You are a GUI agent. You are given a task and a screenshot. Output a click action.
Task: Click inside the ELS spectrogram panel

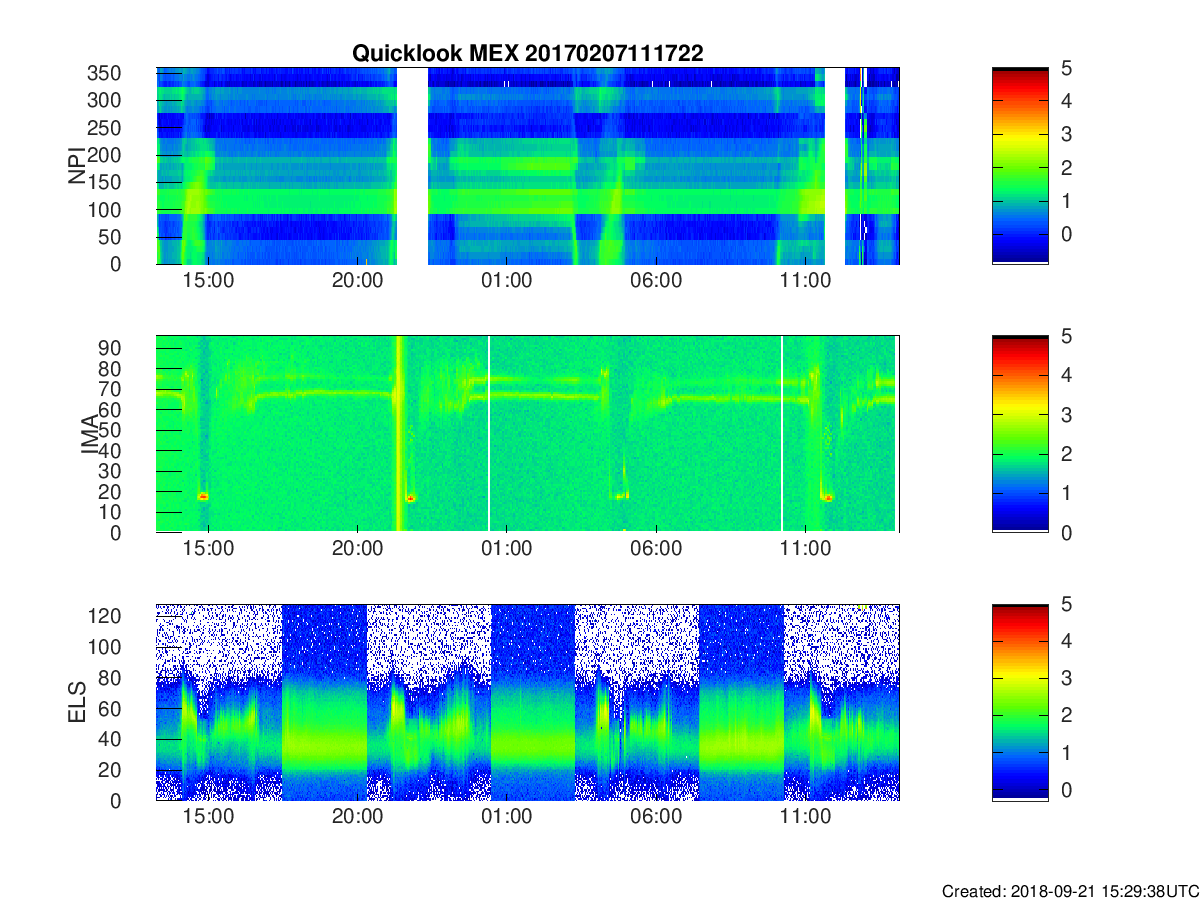click(x=528, y=702)
